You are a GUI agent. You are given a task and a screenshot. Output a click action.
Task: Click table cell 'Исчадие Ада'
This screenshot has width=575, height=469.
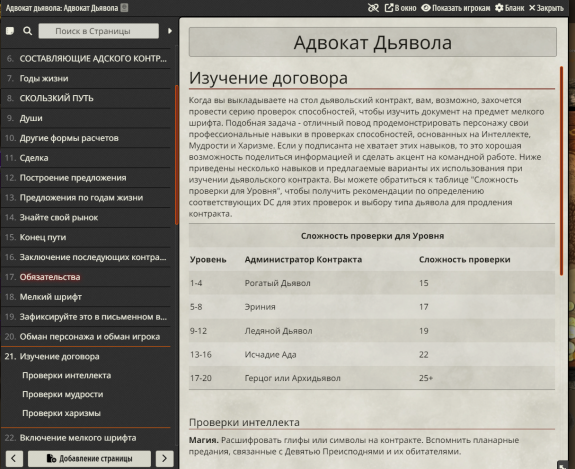(x=270, y=355)
